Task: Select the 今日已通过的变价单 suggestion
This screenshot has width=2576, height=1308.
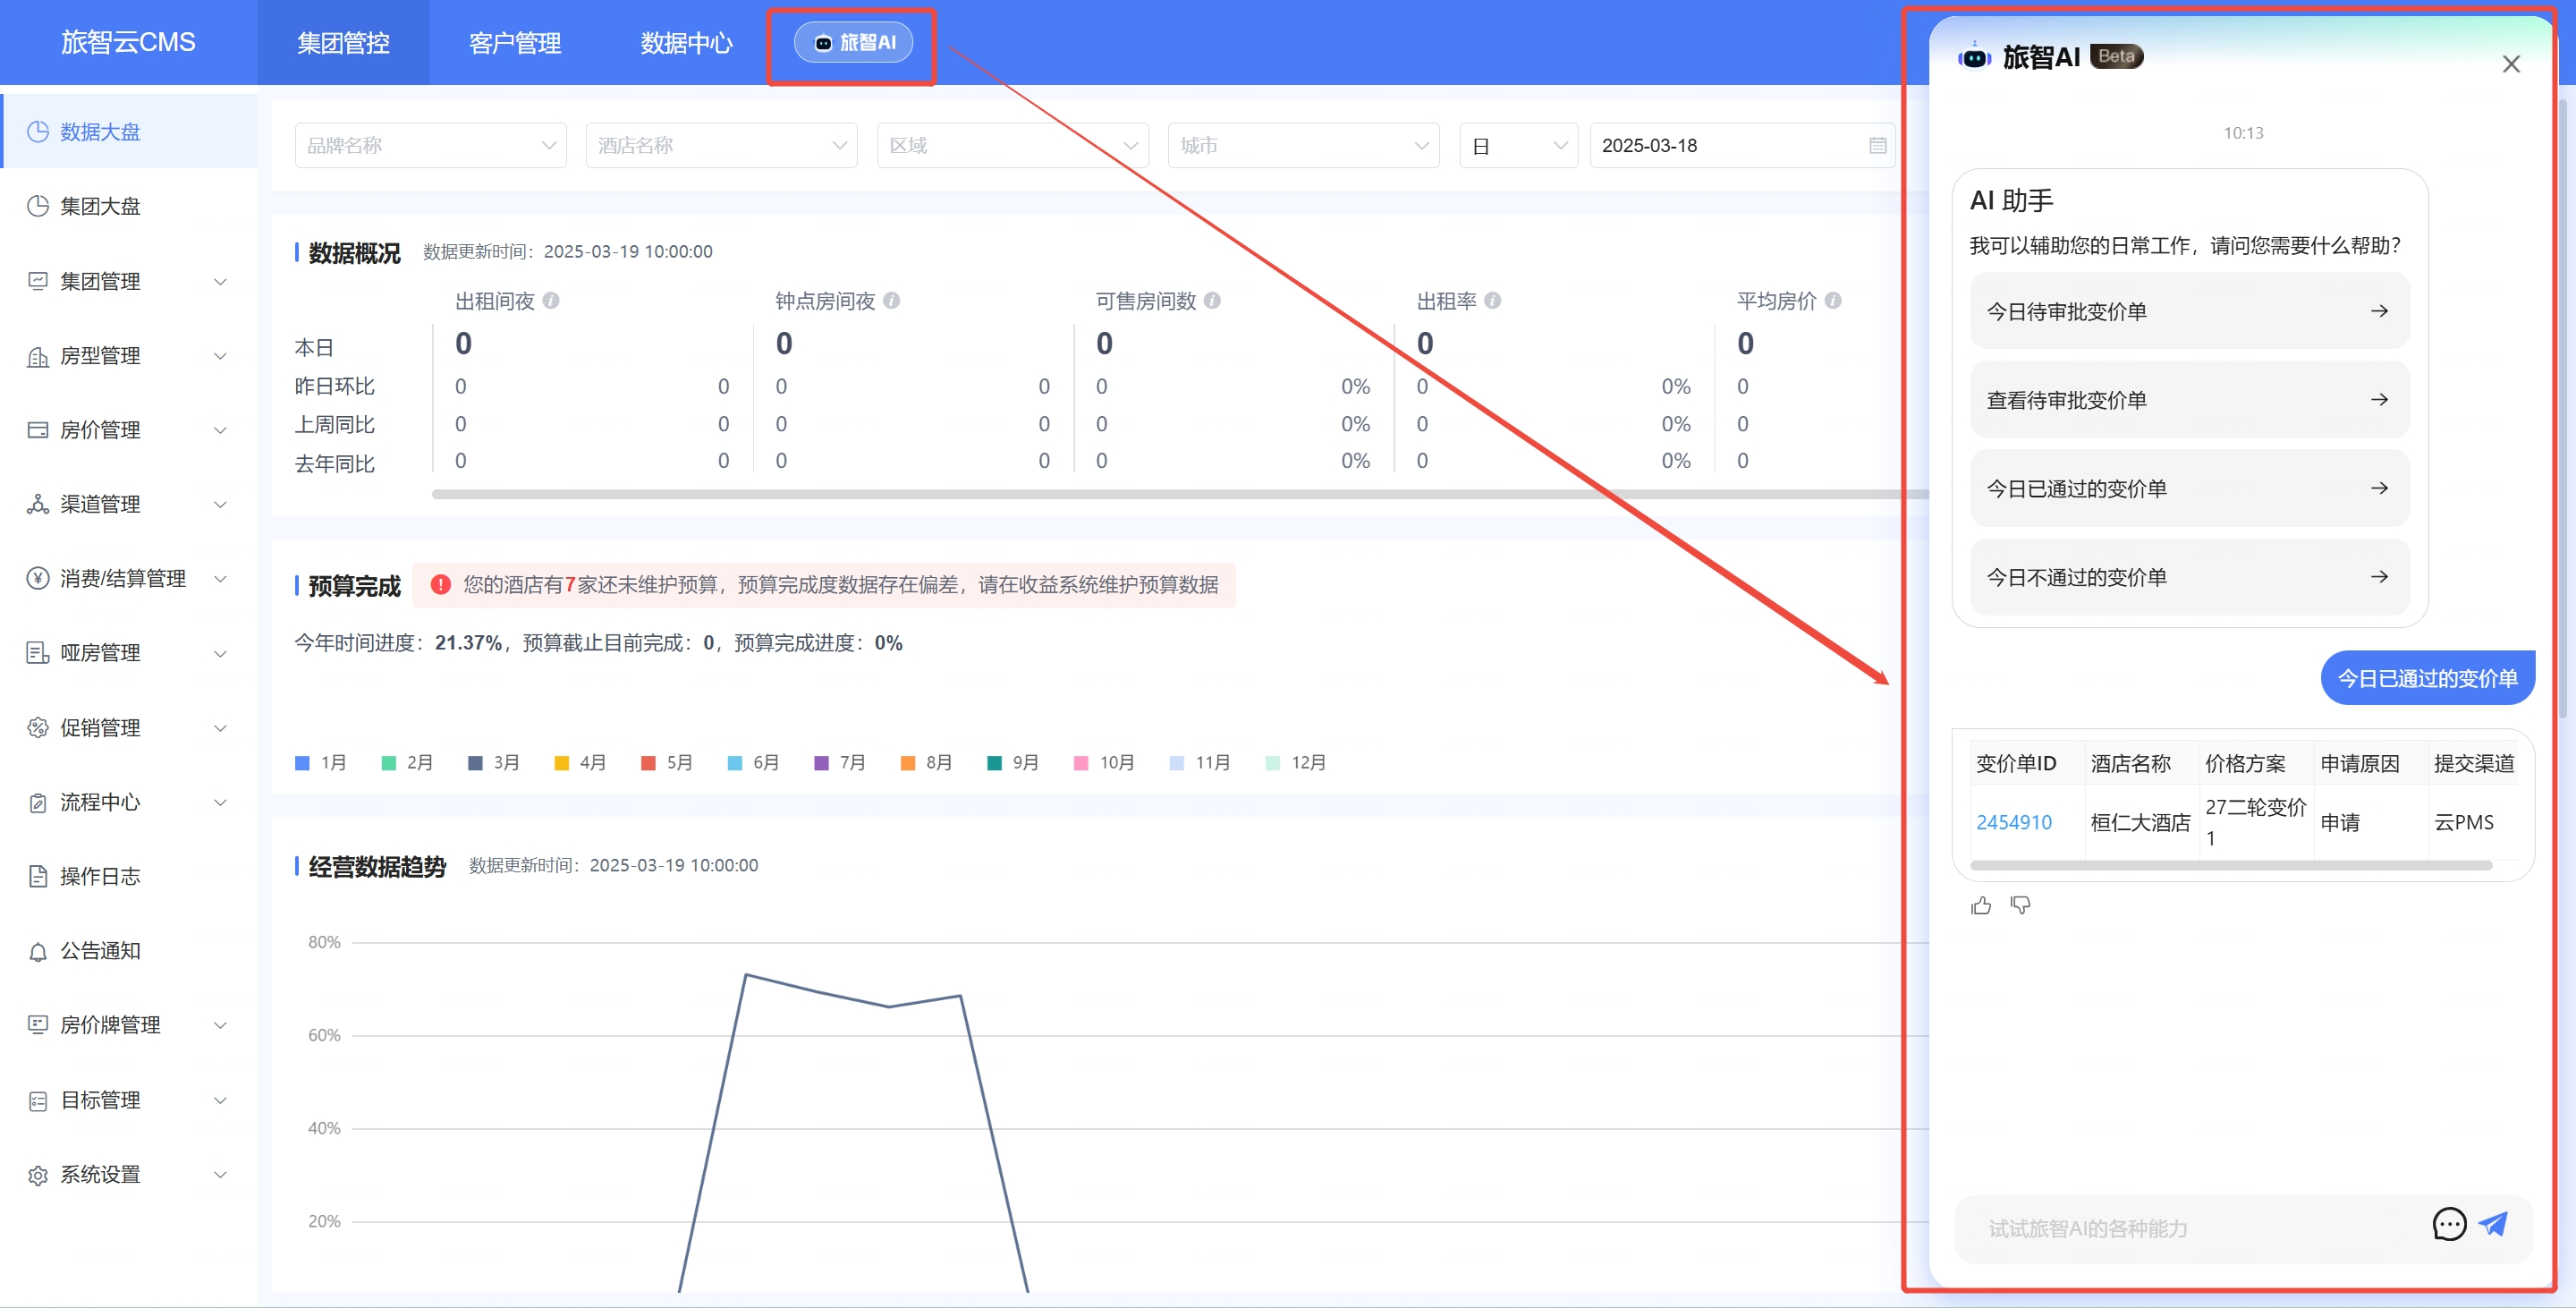Action: (x=2189, y=488)
